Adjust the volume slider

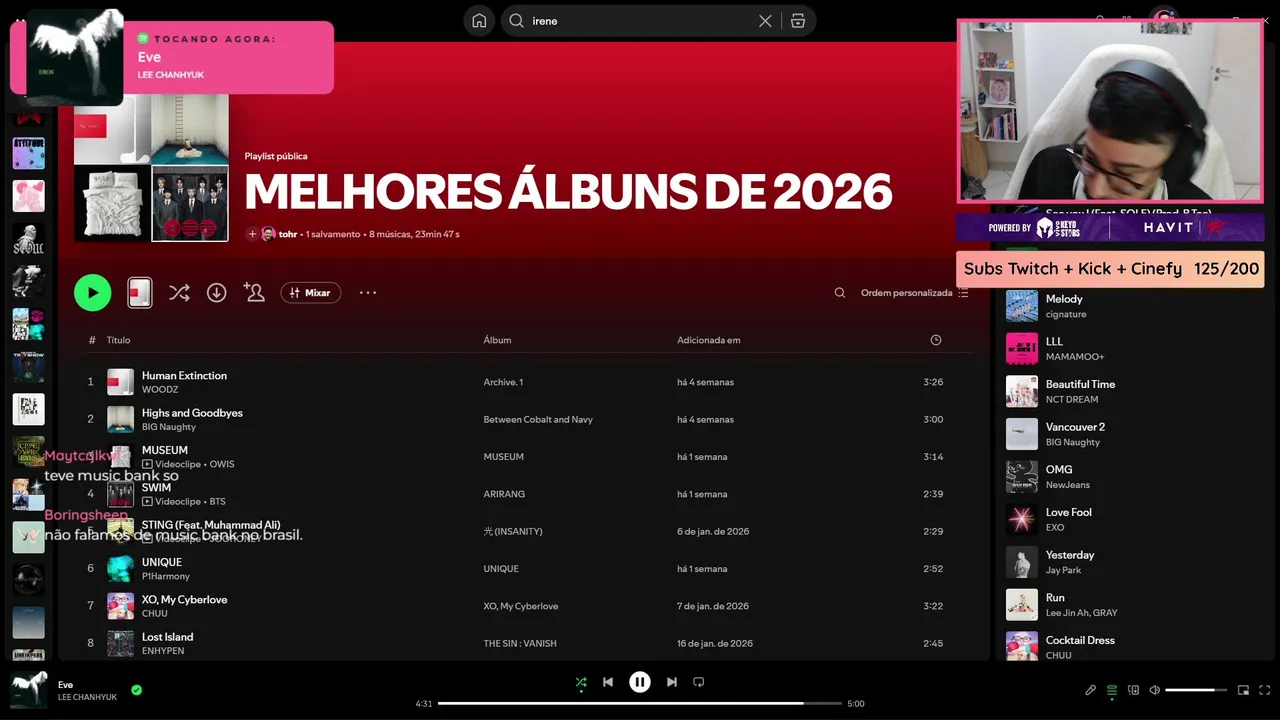[1196, 690]
